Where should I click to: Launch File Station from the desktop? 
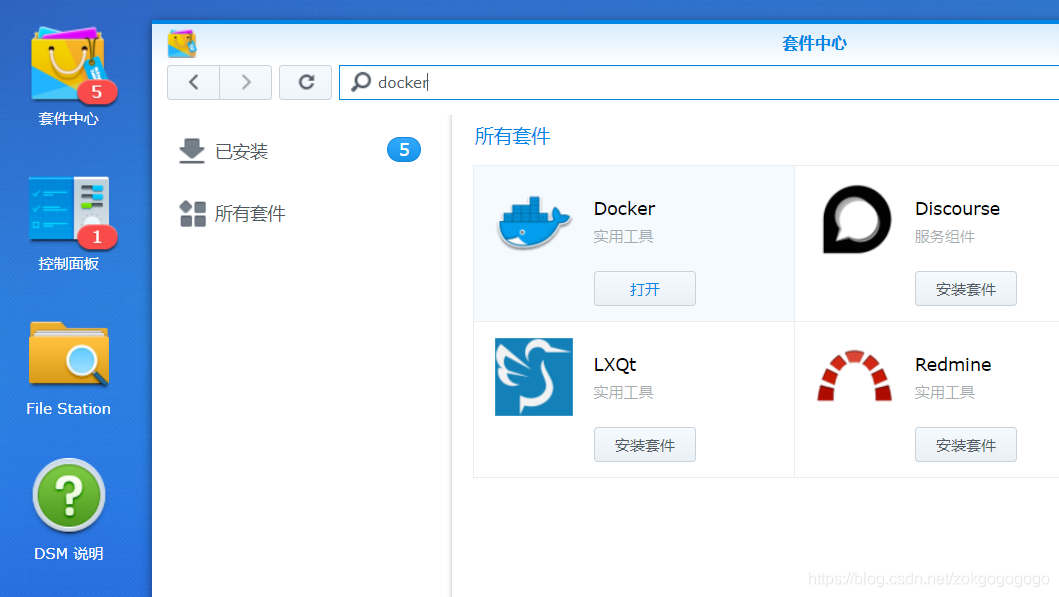coord(68,368)
